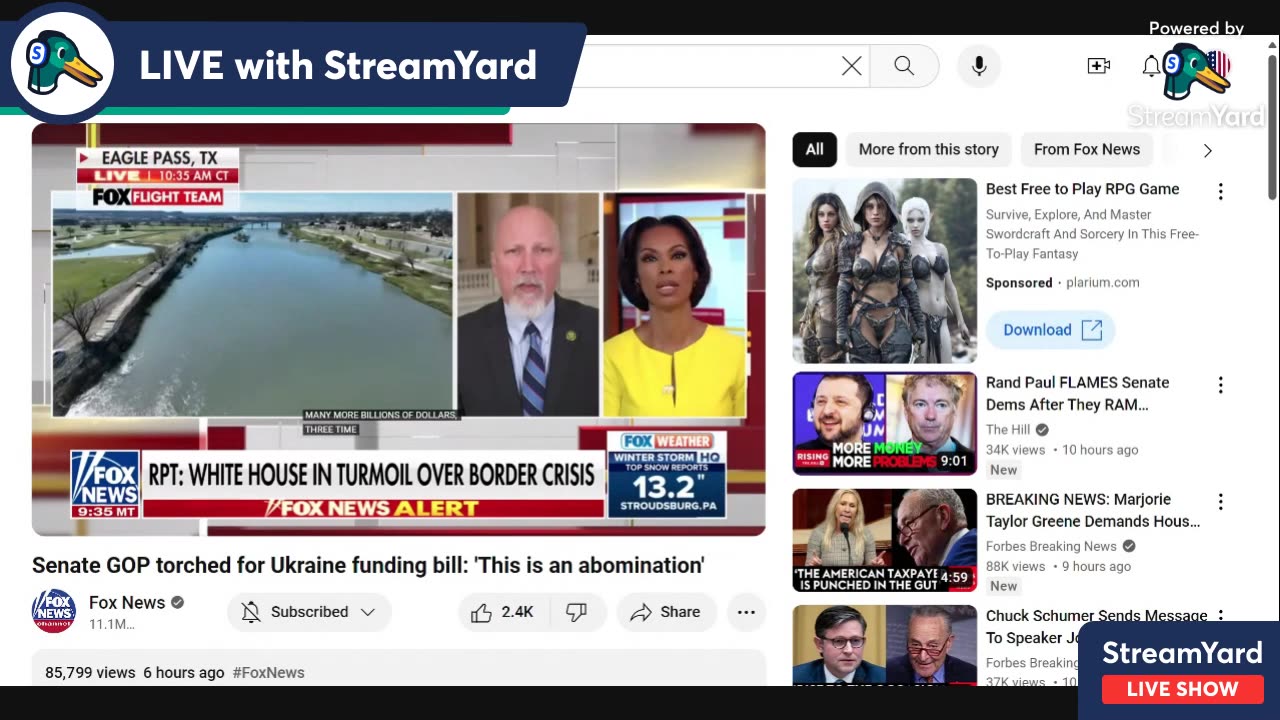Select the All filter chip
1280x720 pixels.
815,149
